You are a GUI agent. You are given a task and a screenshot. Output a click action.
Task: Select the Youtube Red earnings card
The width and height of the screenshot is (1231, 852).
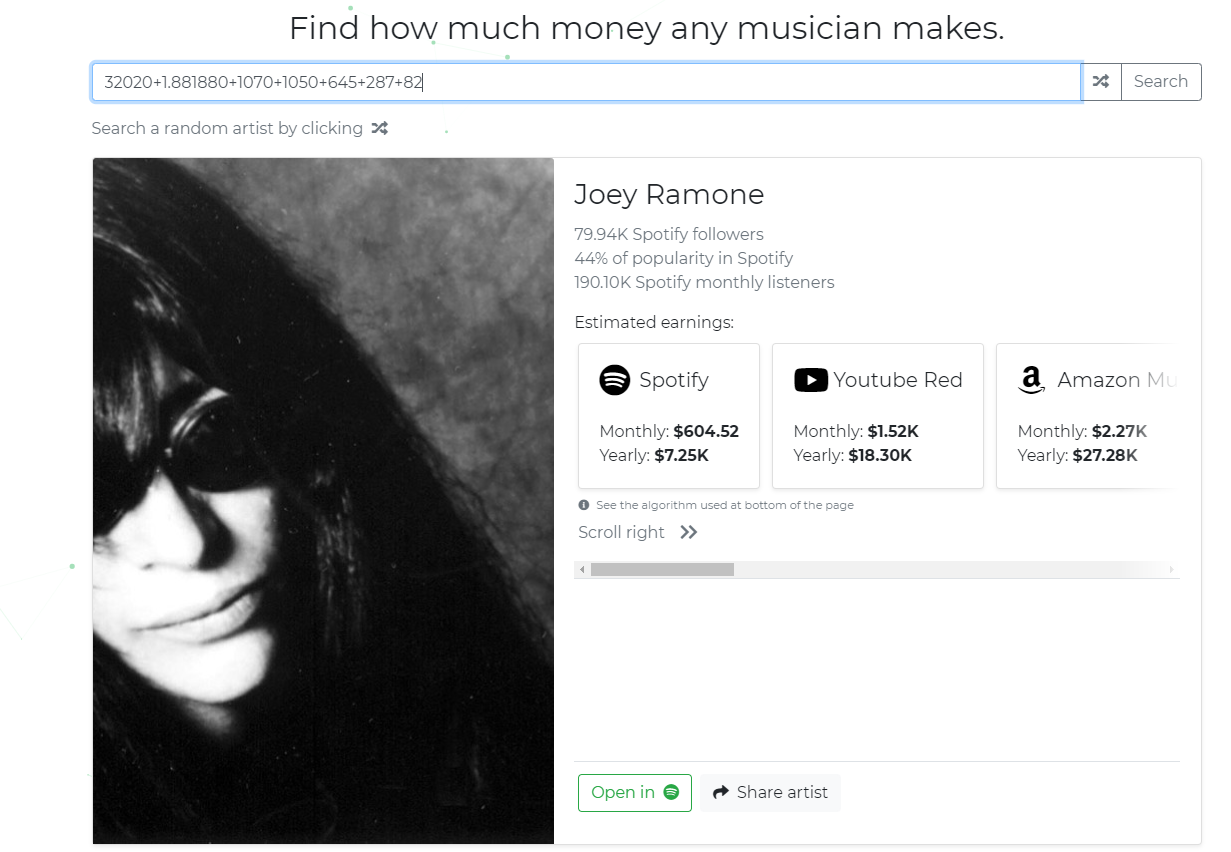877,416
